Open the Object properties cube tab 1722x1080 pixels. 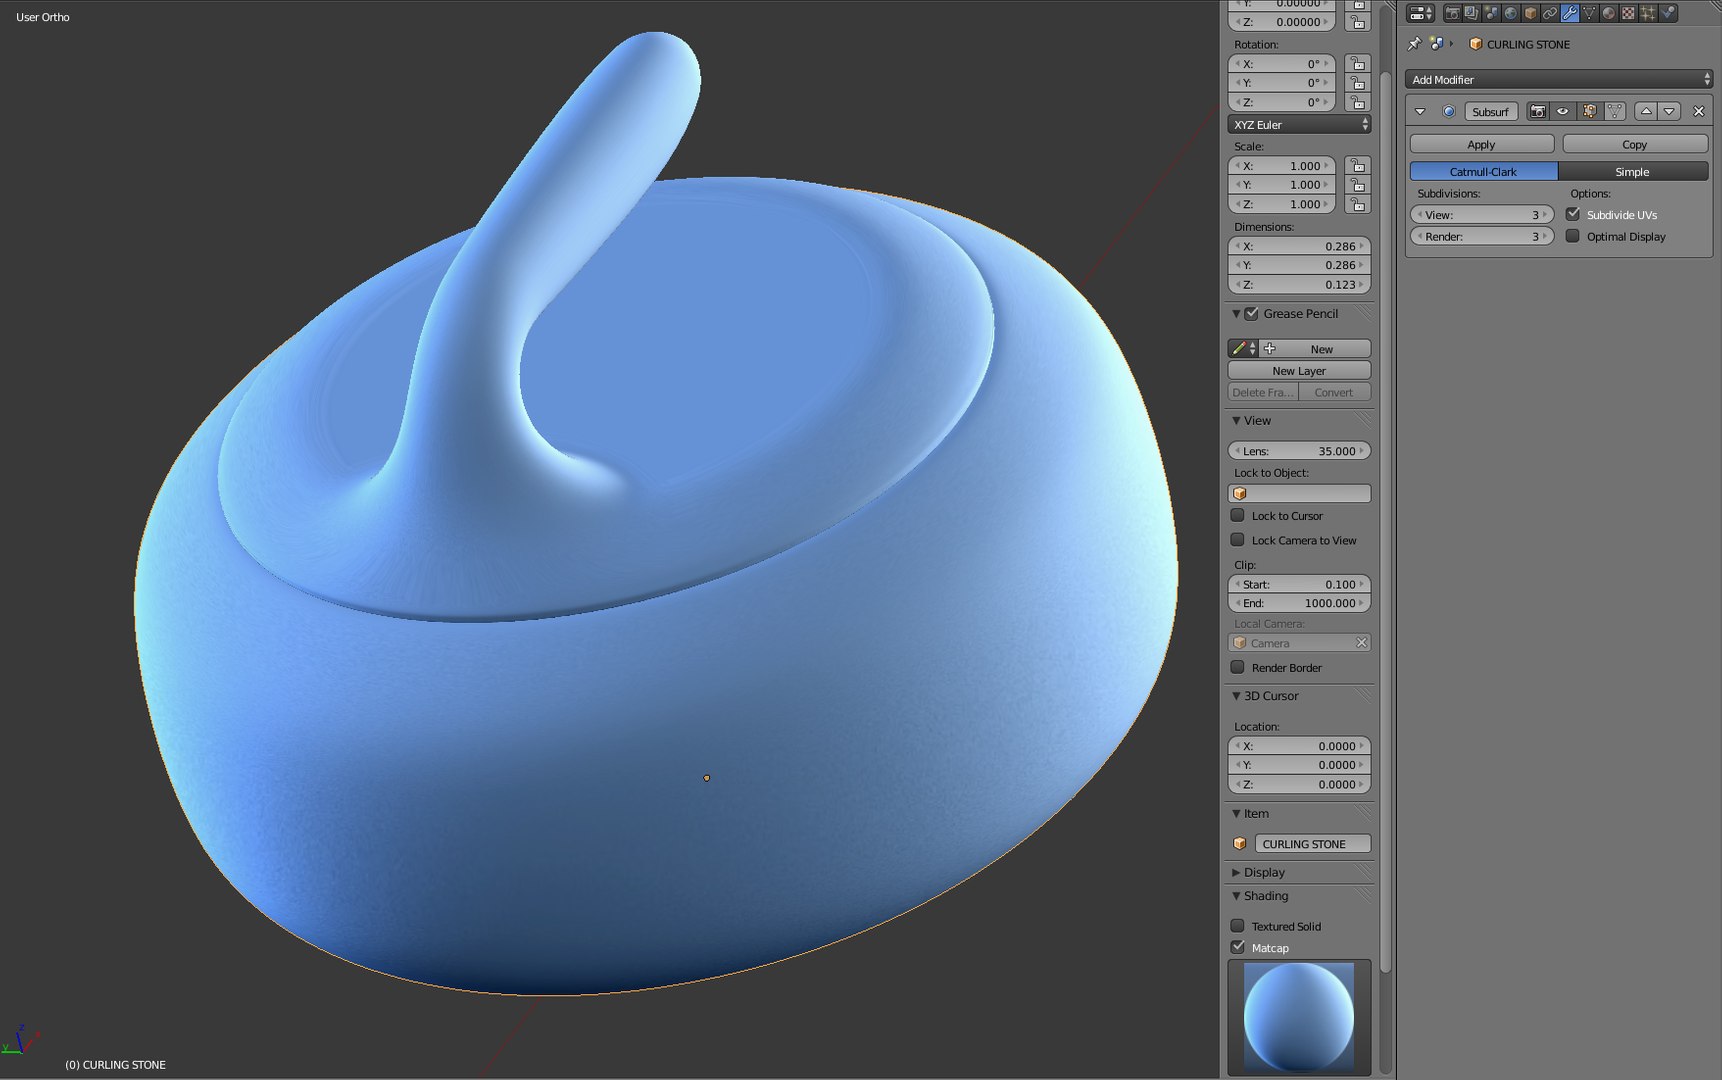tap(1530, 13)
